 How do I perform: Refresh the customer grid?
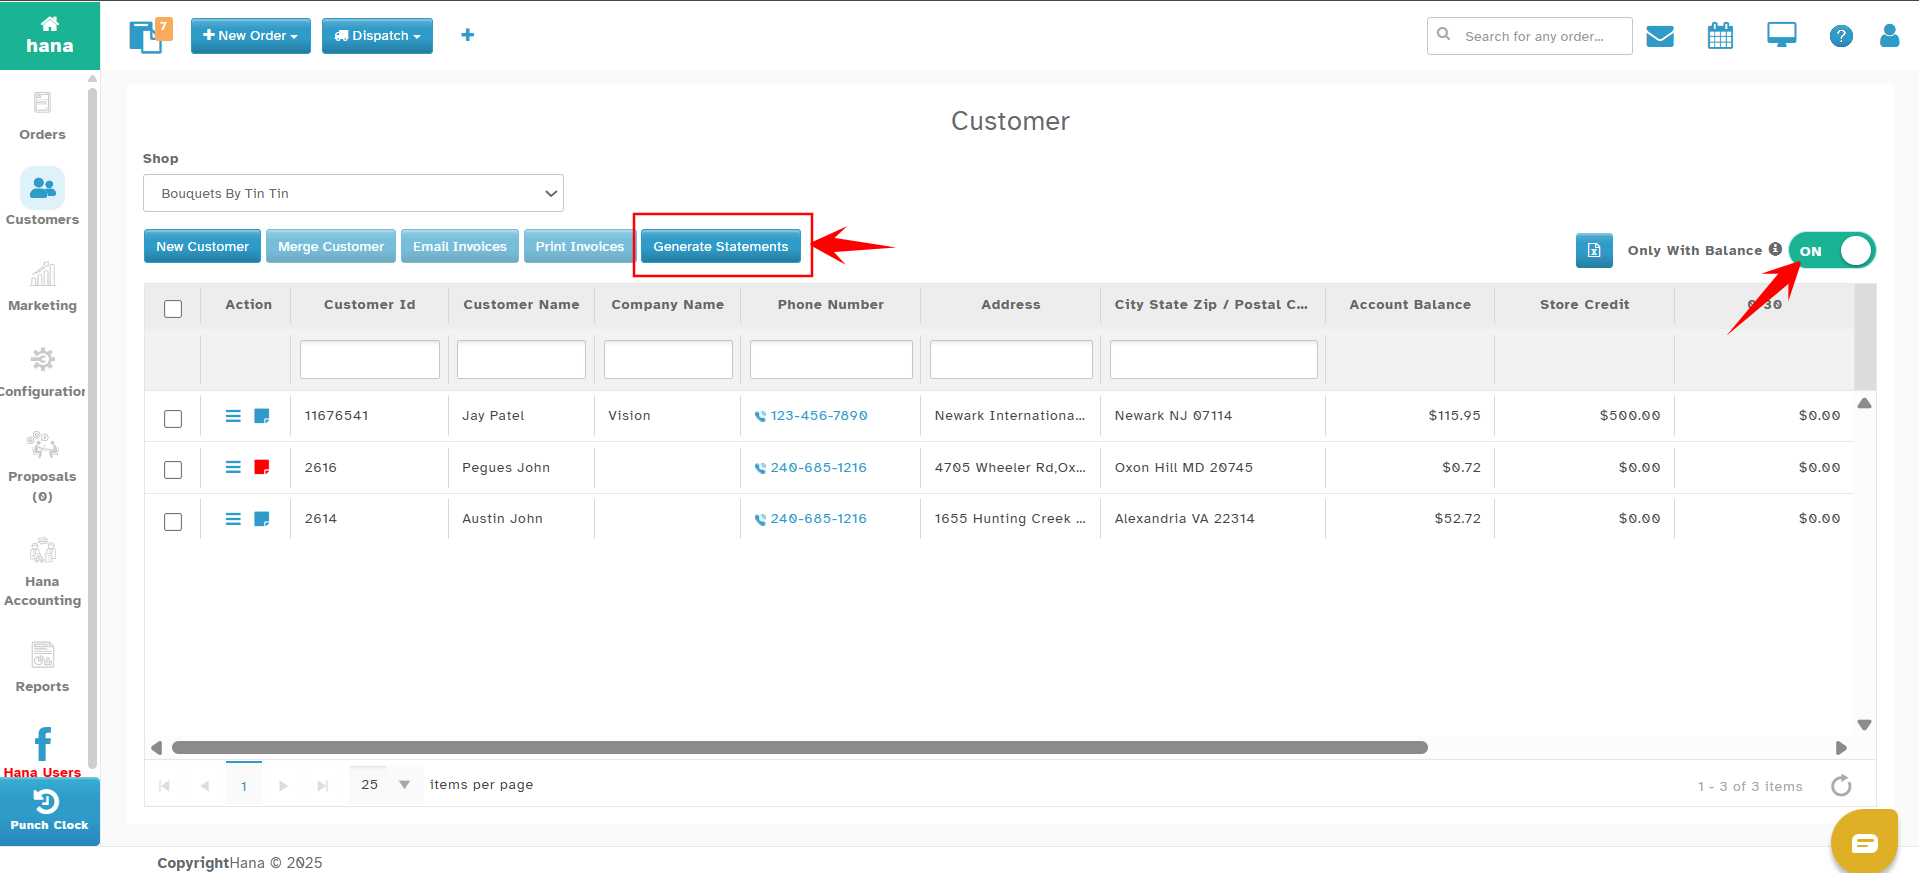click(x=1841, y=786)
